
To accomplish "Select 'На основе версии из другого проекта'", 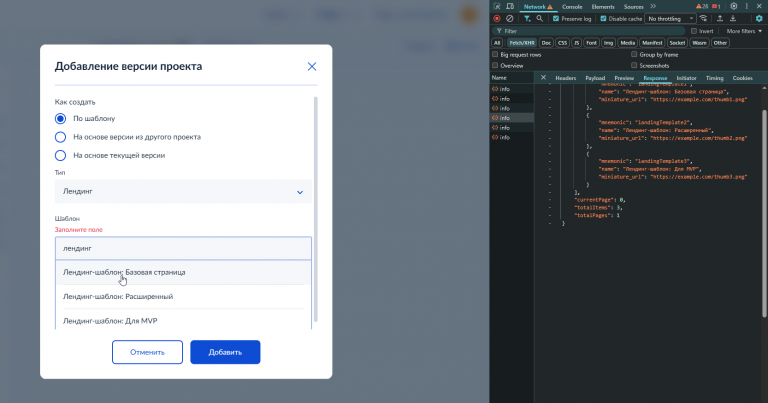I will (x=60, y=137).
